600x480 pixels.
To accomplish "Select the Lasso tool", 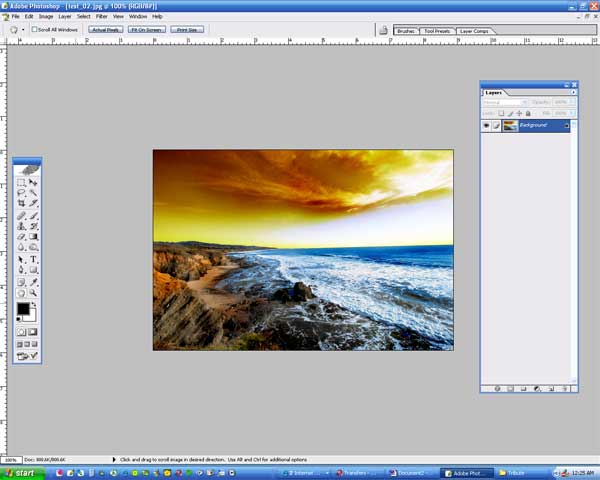I will [x=21, y=193].
